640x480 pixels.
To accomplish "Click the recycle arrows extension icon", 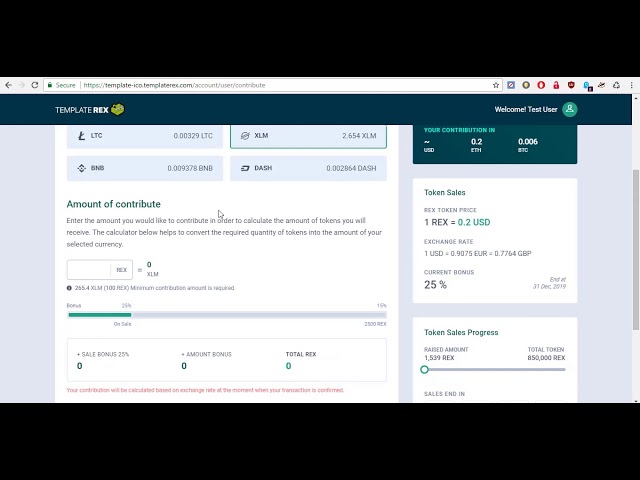I will tap(616, 85).
